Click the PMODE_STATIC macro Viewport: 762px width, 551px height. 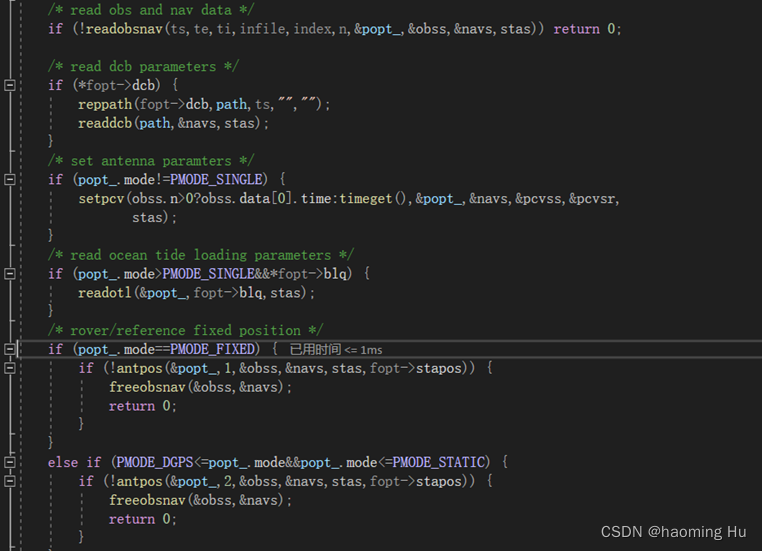439,462
